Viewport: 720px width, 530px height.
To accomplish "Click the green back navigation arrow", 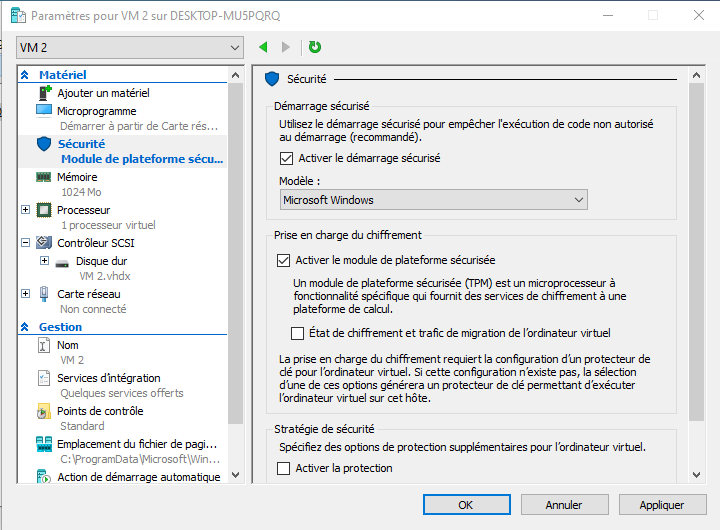I will coord(263,47).
